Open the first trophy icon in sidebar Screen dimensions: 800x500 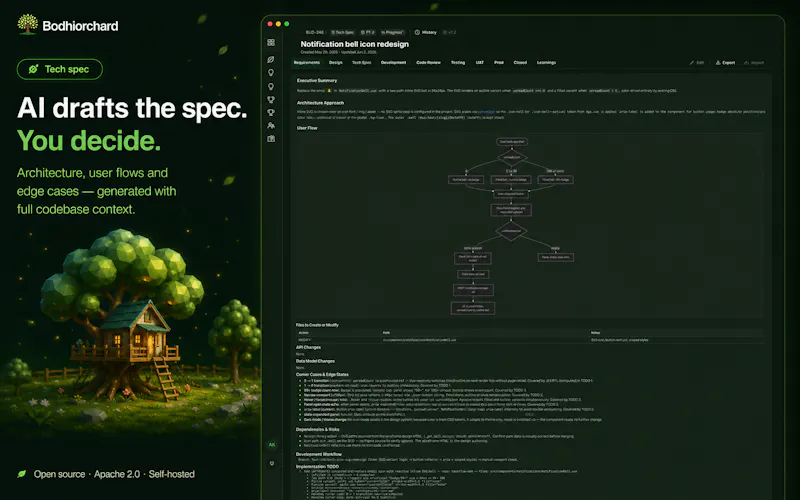tap(271, 99)
